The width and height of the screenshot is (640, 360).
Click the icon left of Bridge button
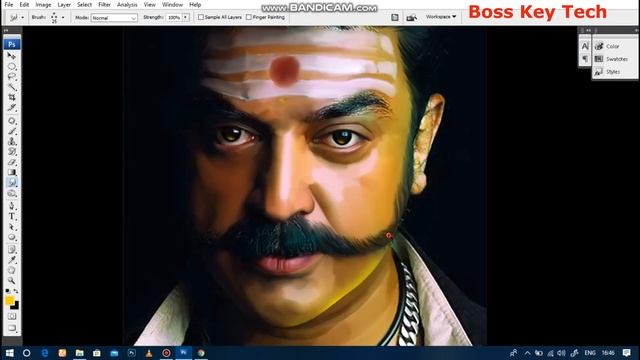tap(395, 17)
